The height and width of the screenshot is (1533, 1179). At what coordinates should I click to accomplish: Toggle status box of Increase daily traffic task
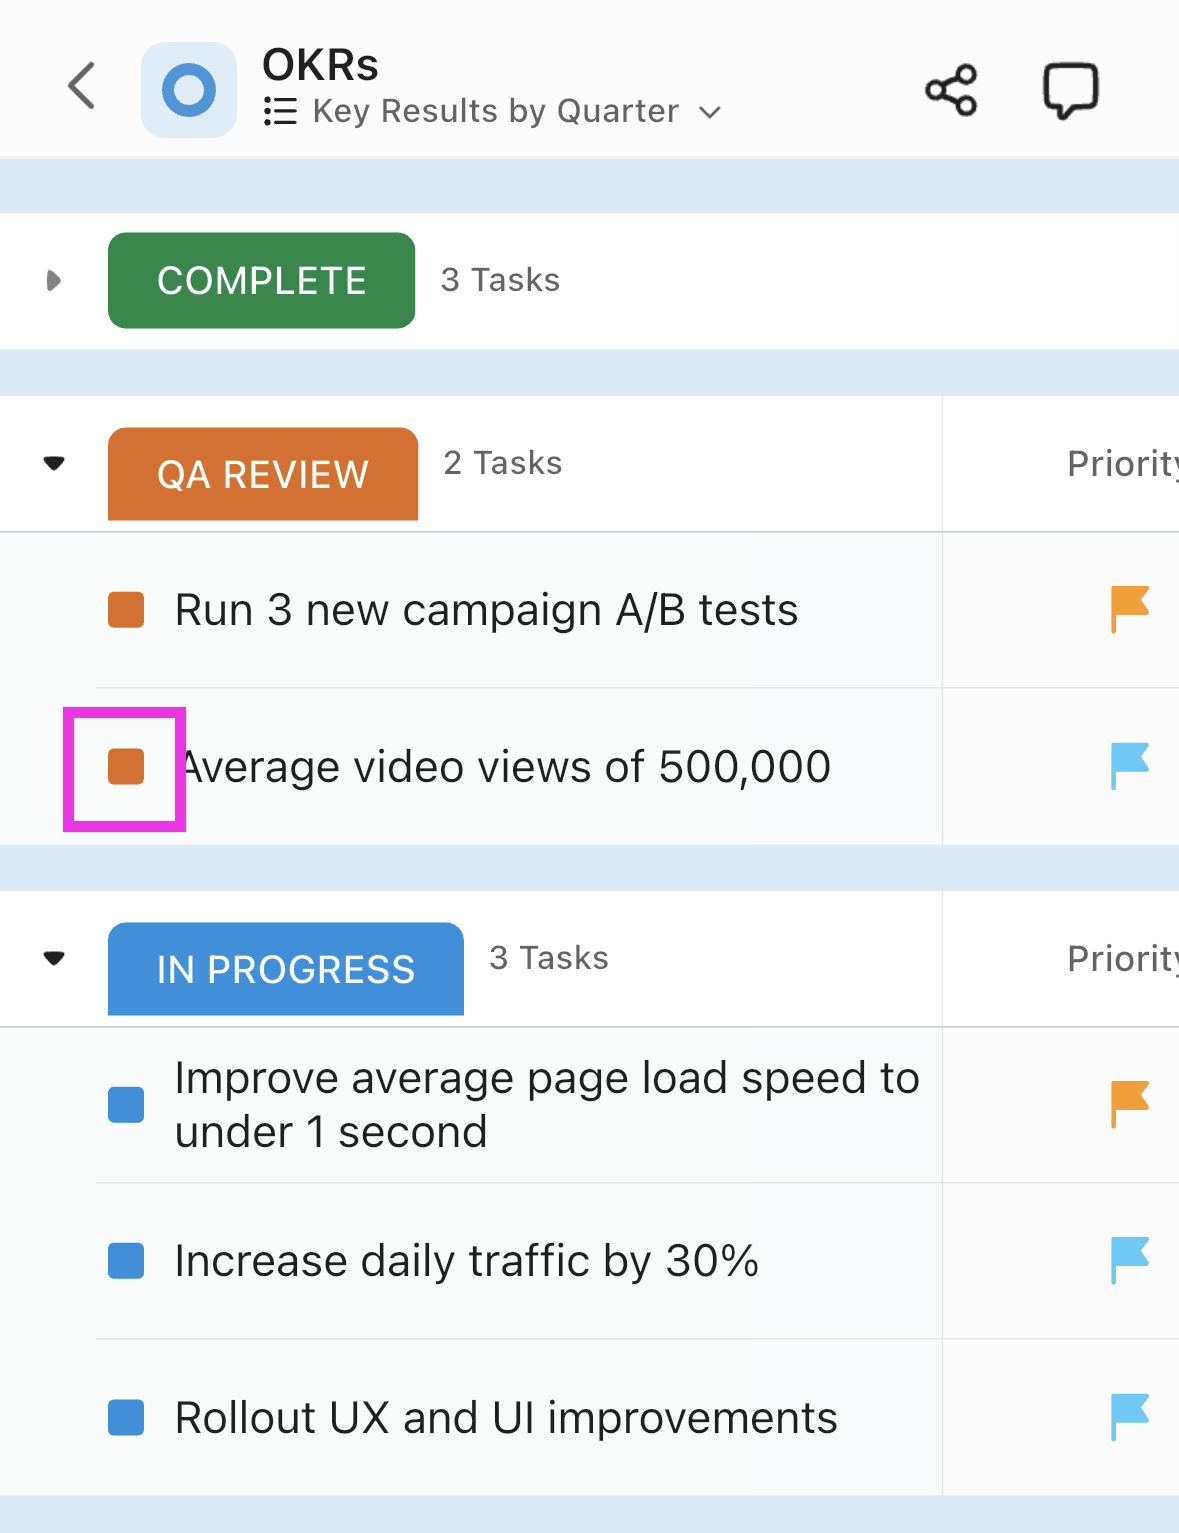pyautogui.click(x=126, y=1261)
